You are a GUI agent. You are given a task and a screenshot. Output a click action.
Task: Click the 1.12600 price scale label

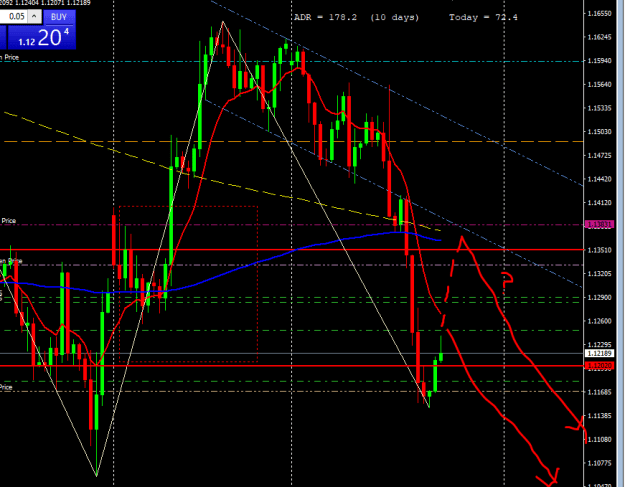click(x=599, y=321)
